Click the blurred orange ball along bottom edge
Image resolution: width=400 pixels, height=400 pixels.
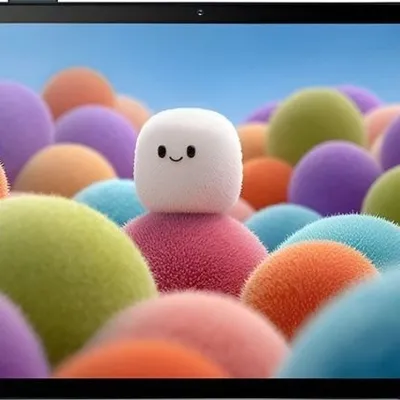point(140,359)
